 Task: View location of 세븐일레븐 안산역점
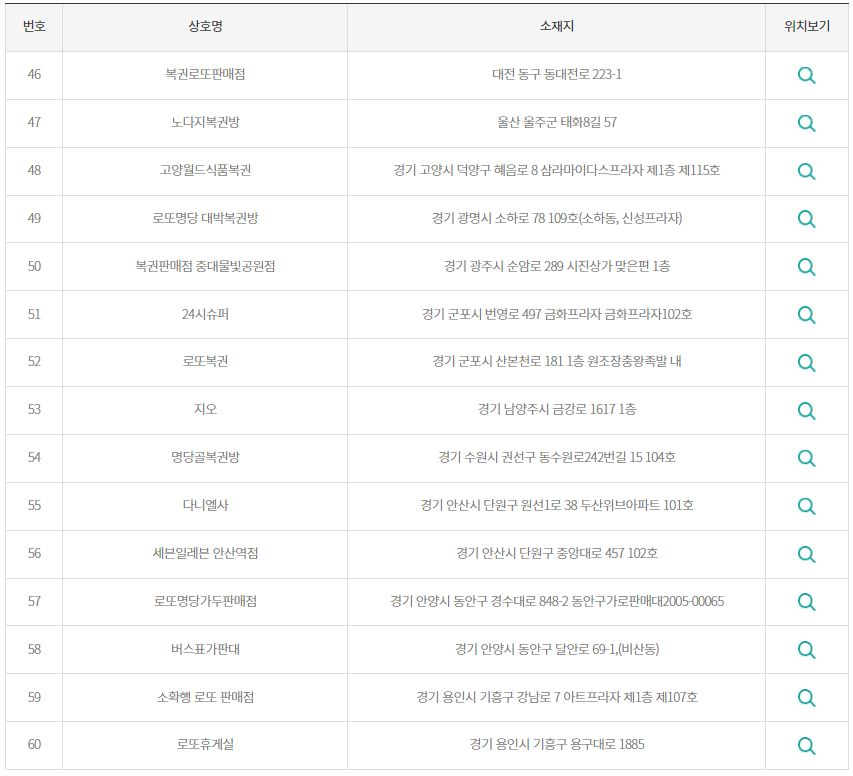coord(806,554)
